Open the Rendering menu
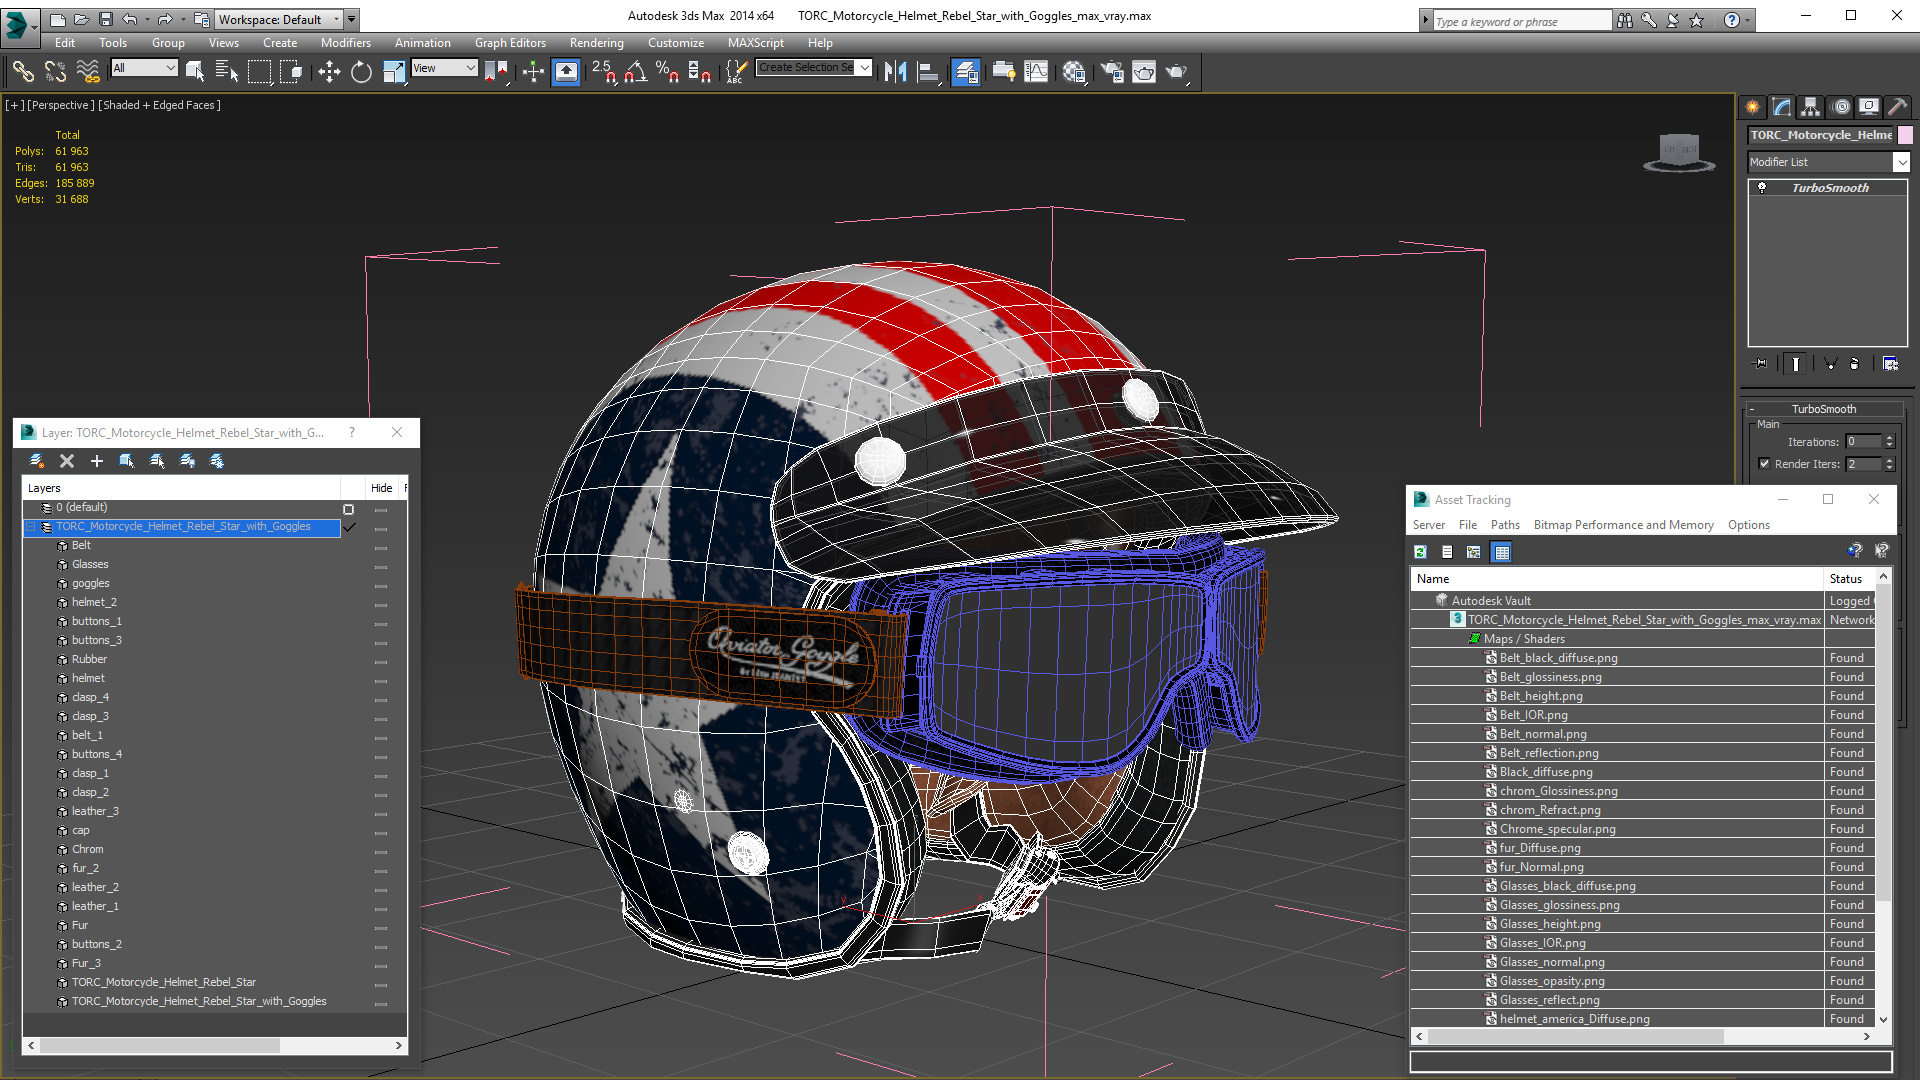The height and width of the screenshot is (1080, 1920). point(596,43)
